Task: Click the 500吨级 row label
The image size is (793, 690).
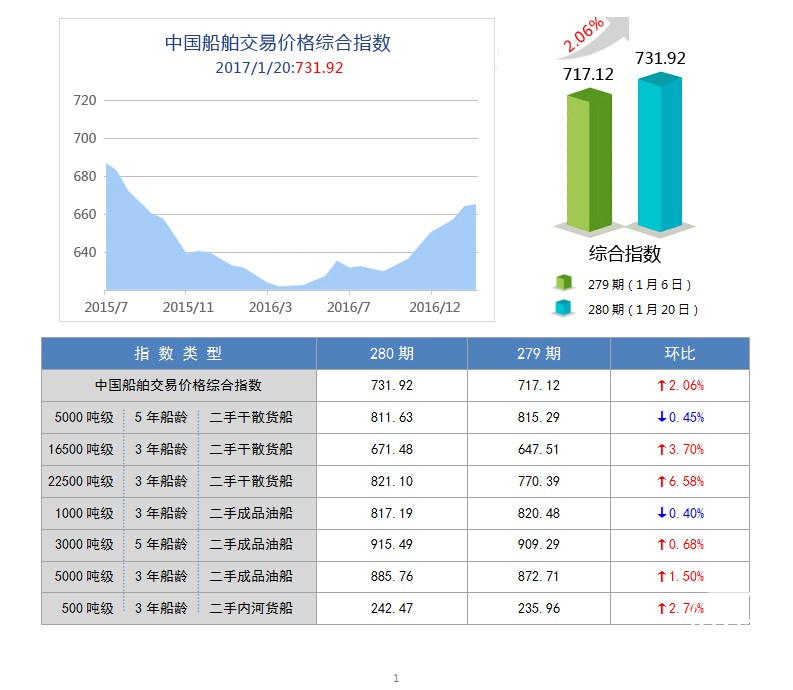Action: [x=87, y=608]
